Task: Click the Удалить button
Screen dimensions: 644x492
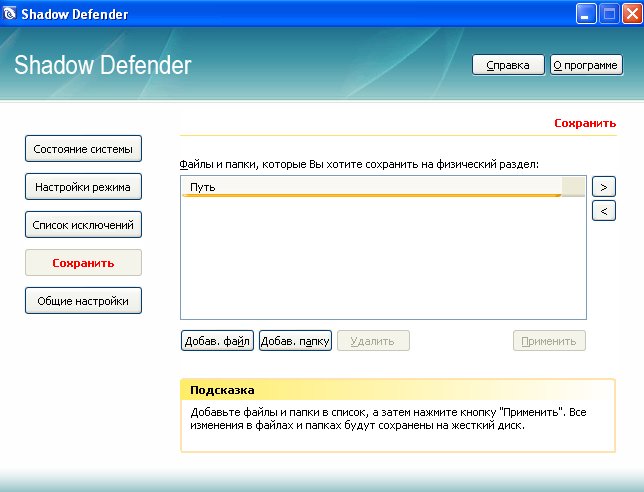Action: (x=373, y=341)
